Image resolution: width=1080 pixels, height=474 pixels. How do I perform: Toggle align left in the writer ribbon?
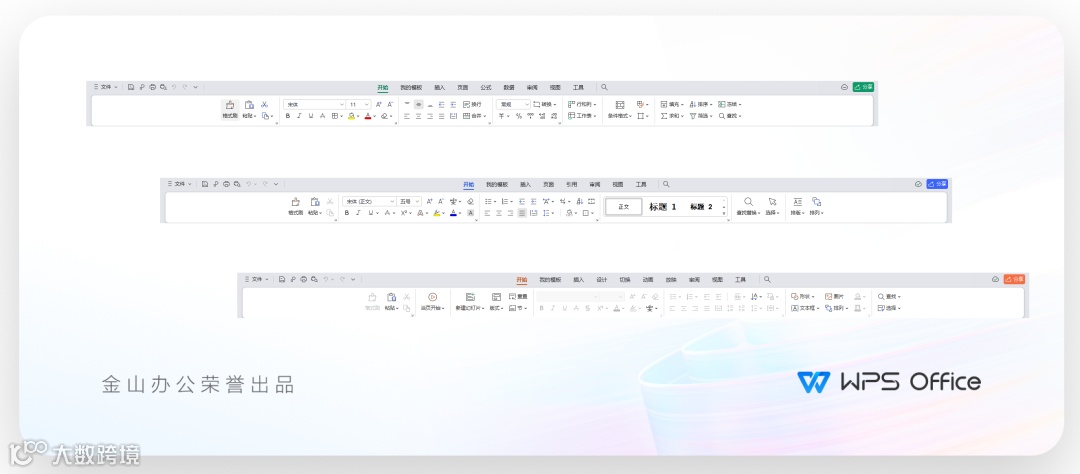(x=486, y=213)
